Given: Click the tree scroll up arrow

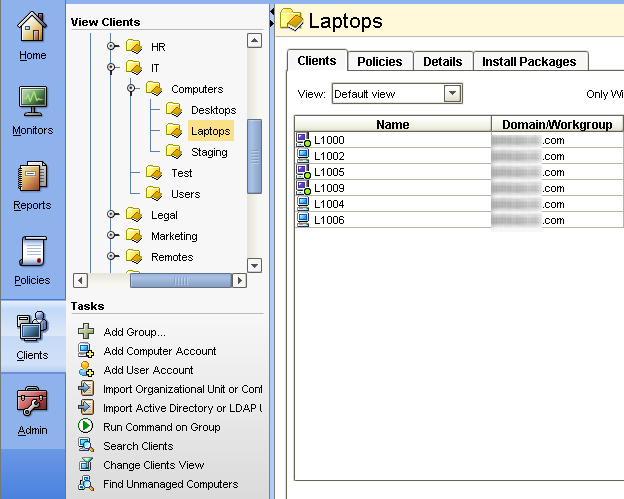Looking at the screenshot, I should (255, 41).
